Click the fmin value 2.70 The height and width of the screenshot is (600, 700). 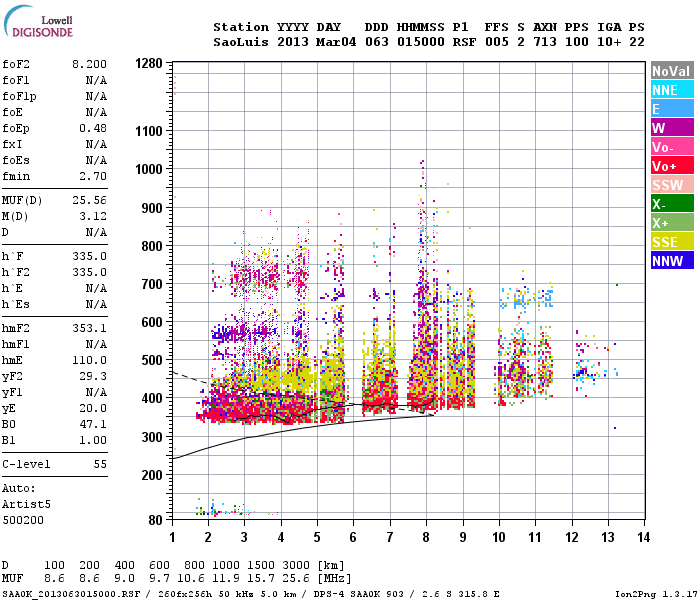[93, 176]
